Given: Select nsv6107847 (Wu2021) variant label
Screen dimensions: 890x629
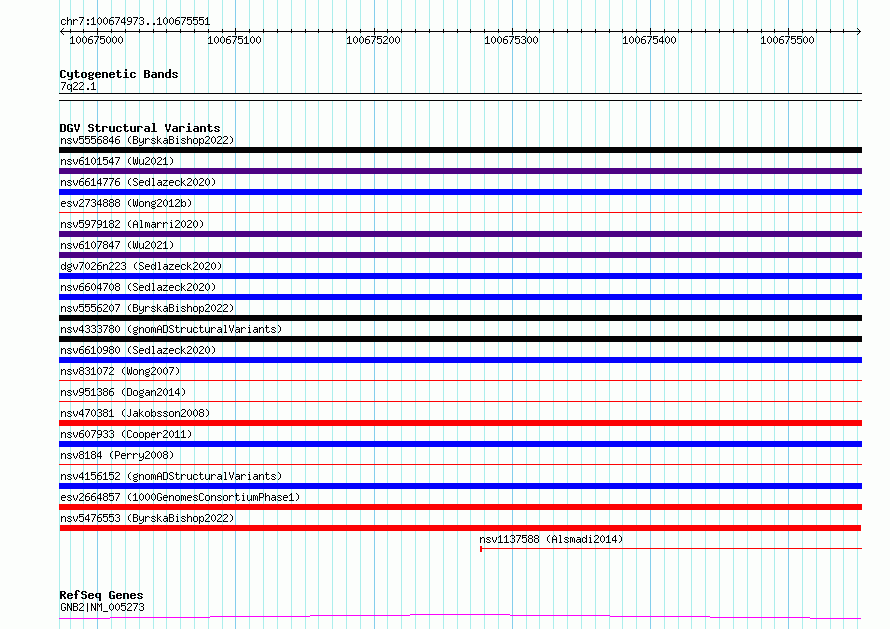Looking at the screenshot, I should [117, 245].
